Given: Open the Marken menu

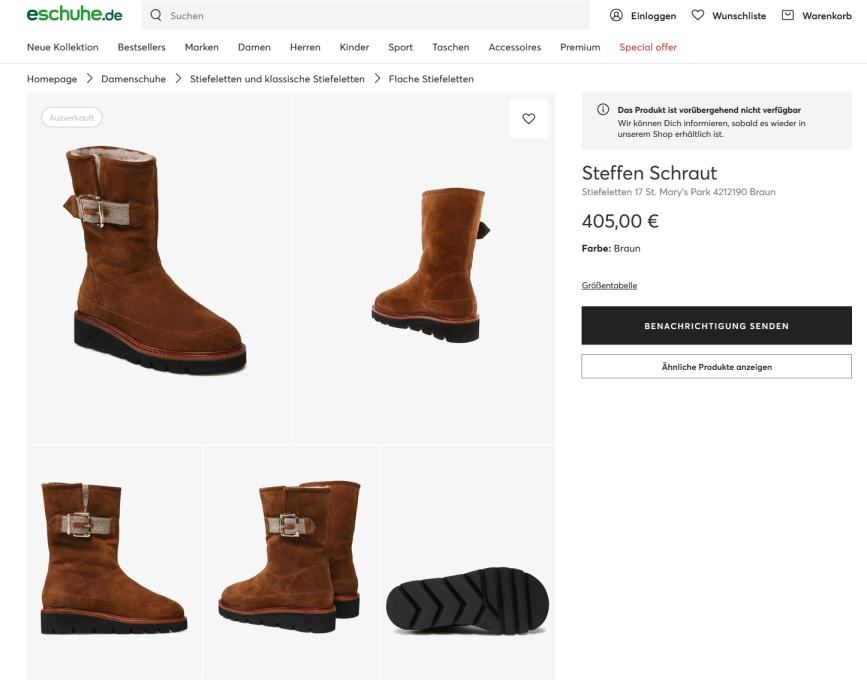Looking at the screenshot, I should (x=202, y=47).
